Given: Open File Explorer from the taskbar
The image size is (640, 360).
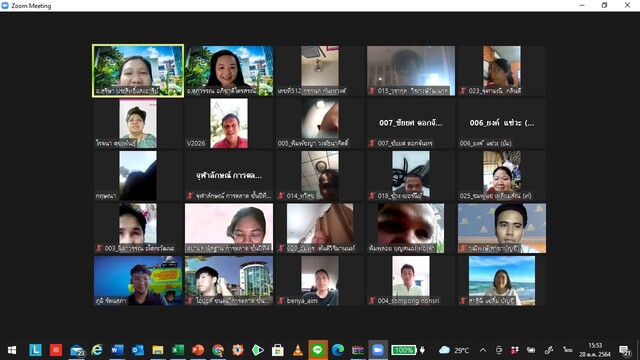Looking at the screenshot, I should click(158, 350).
